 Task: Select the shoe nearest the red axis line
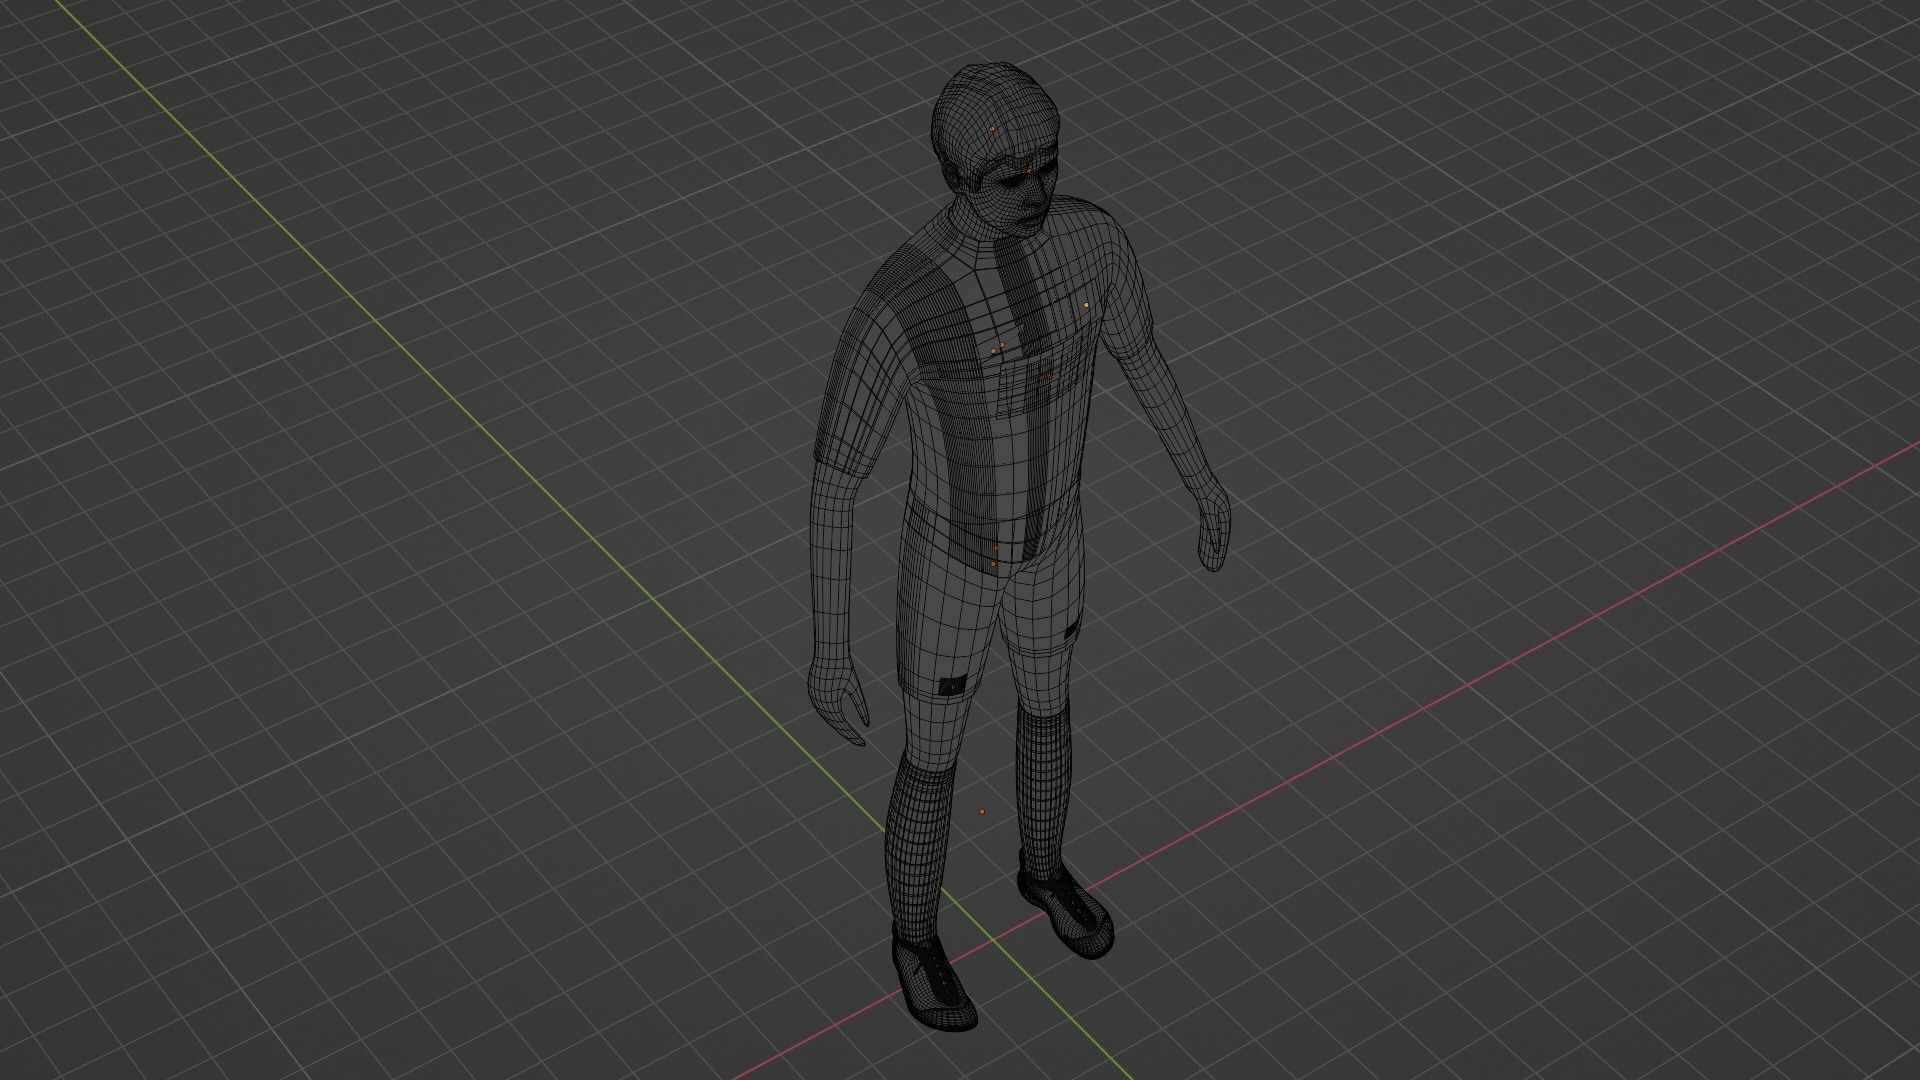(1064, 905)
